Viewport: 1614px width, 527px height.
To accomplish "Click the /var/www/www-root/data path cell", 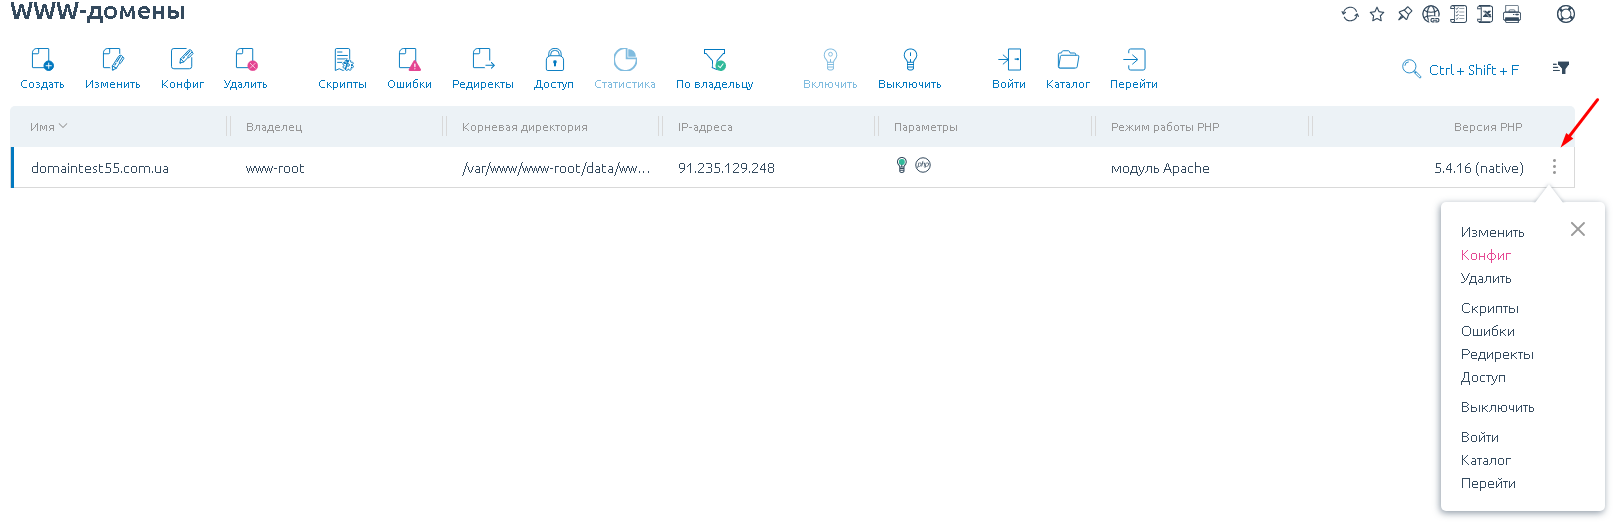I will coord(556,168).
